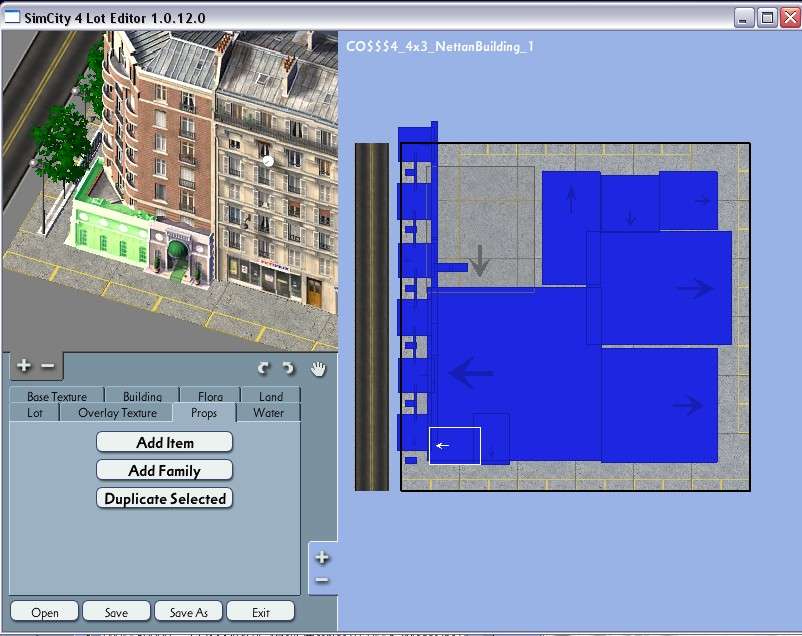Maximize the Lot Editor window
802x636 pixels.
pos(767,18)
